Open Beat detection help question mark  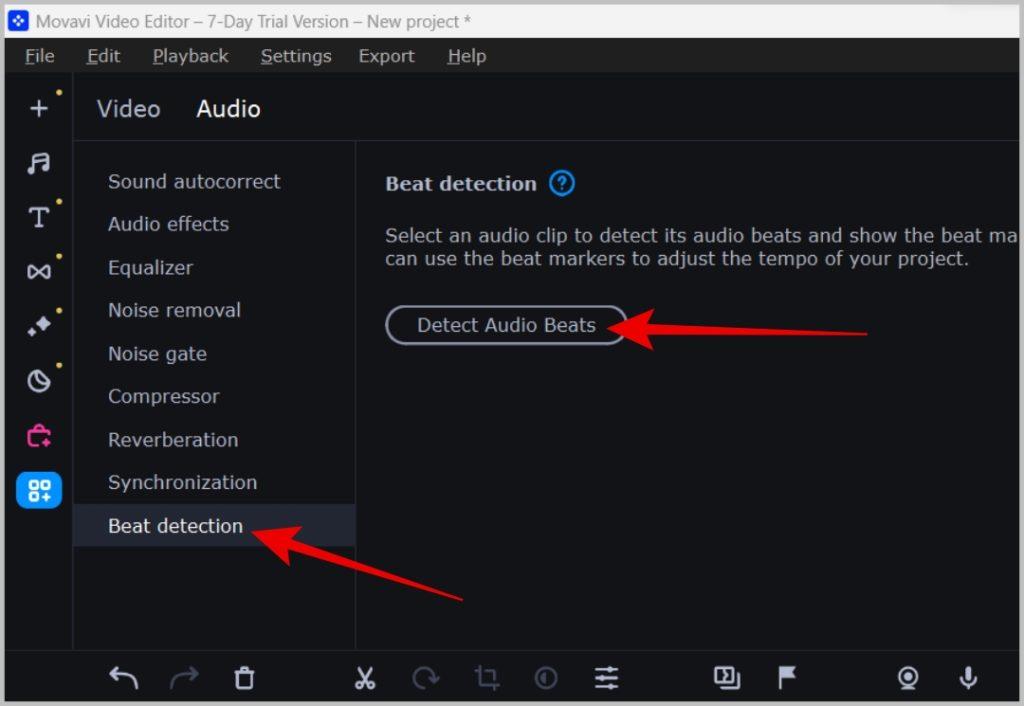pos(562,184)
